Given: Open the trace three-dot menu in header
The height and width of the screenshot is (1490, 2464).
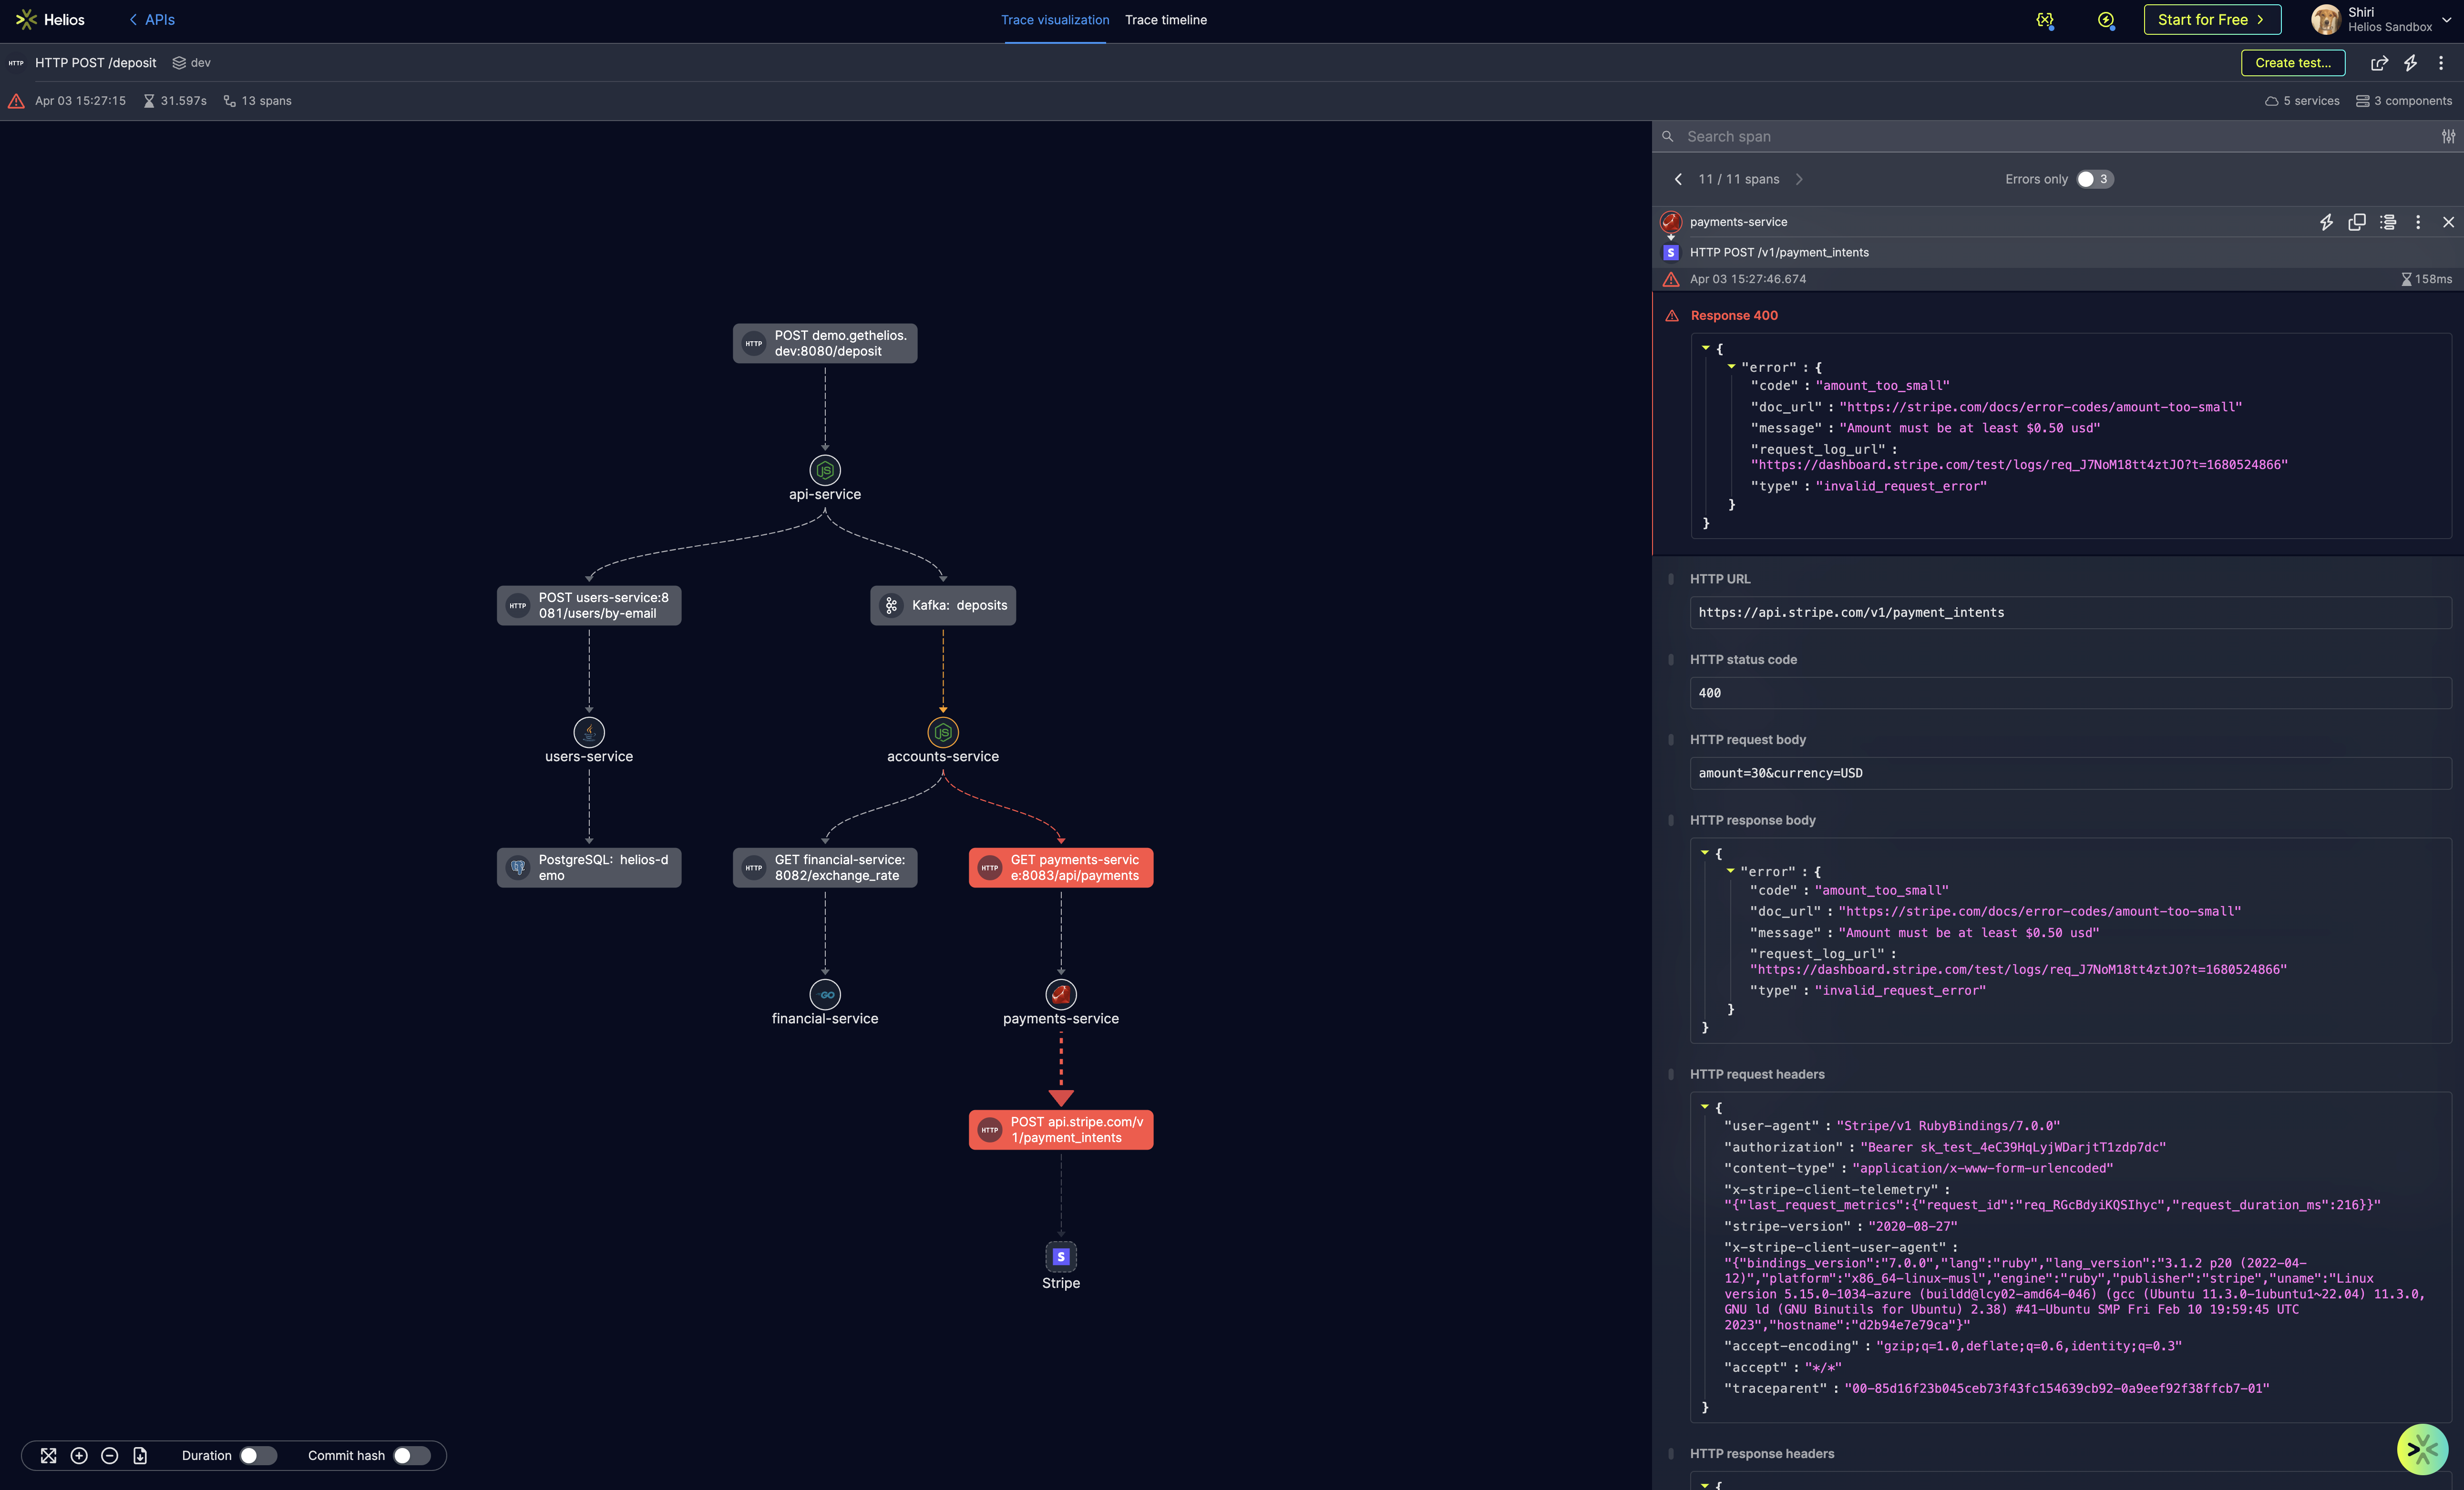Looking at the screenshot, I should 2440,63.
